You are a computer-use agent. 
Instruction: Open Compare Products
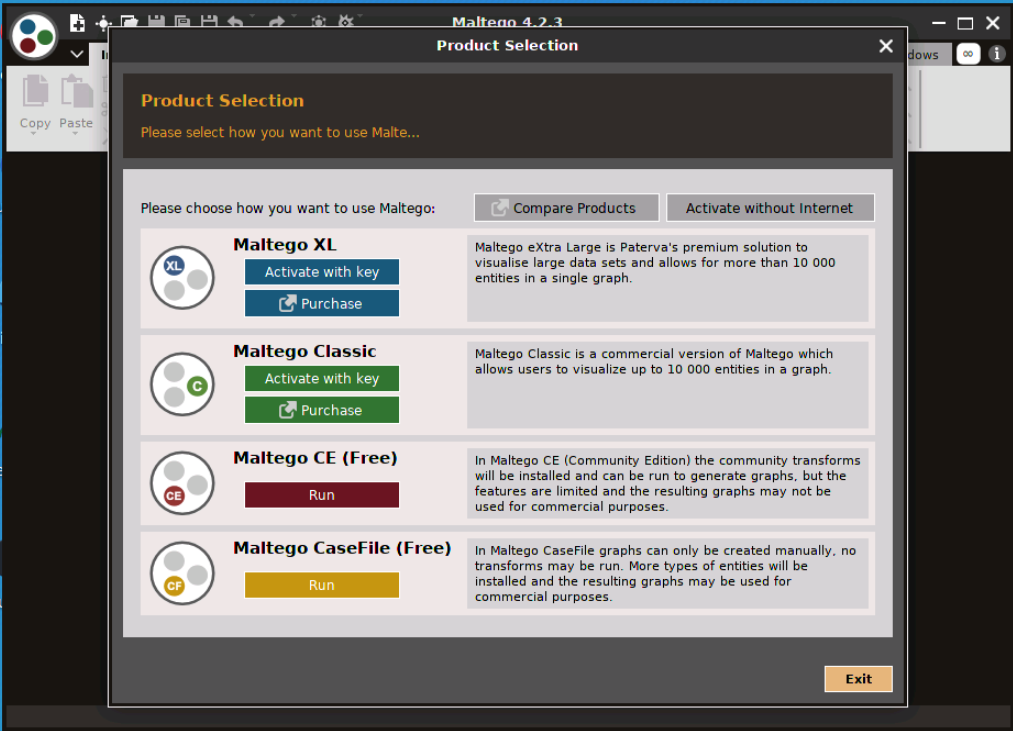click(566, 208)
